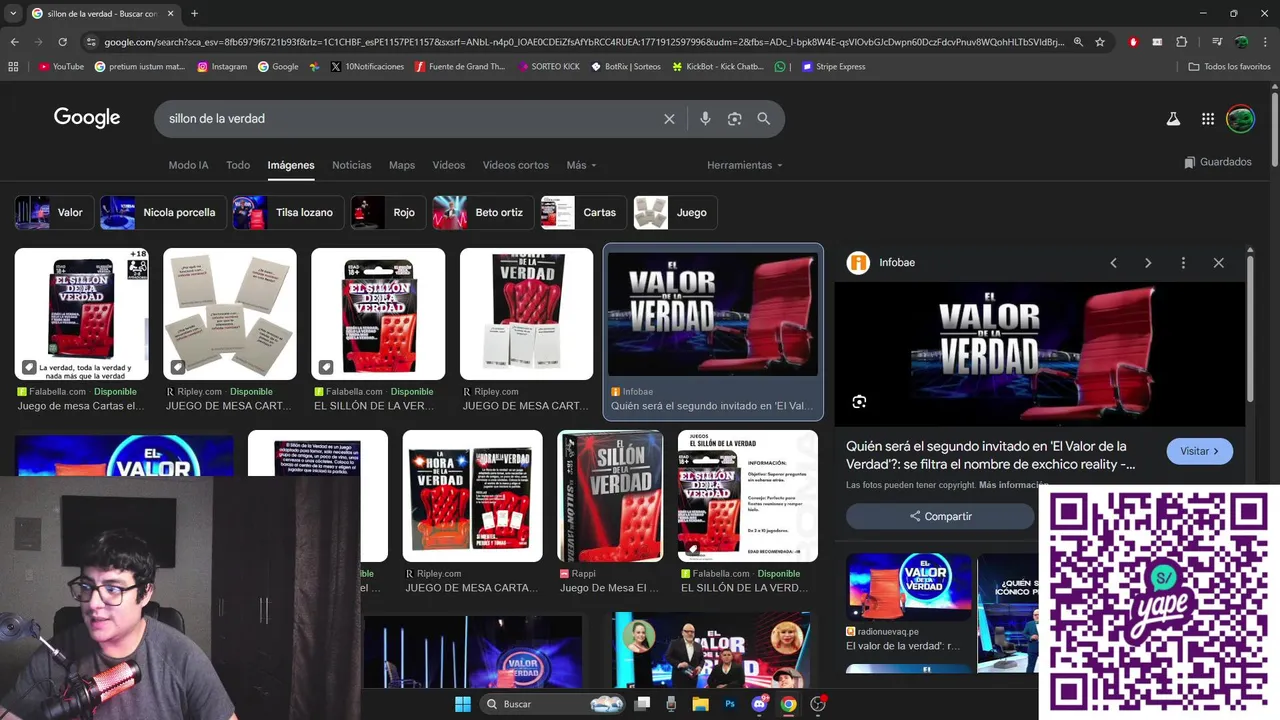Screen dimensions: 1280x720
Task: Open the SORTEO KICK bookmark
Action: (549, 67)
